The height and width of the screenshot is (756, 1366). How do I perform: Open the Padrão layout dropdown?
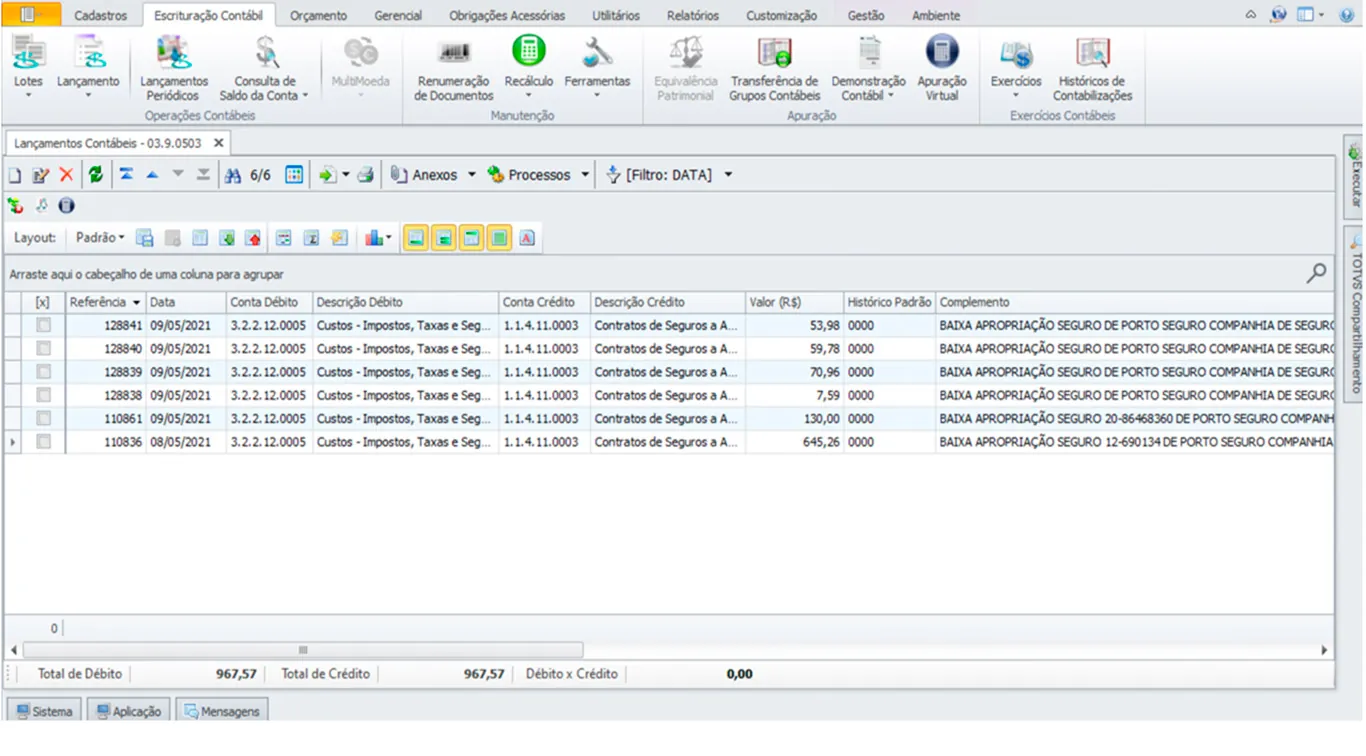pos(100,238)
